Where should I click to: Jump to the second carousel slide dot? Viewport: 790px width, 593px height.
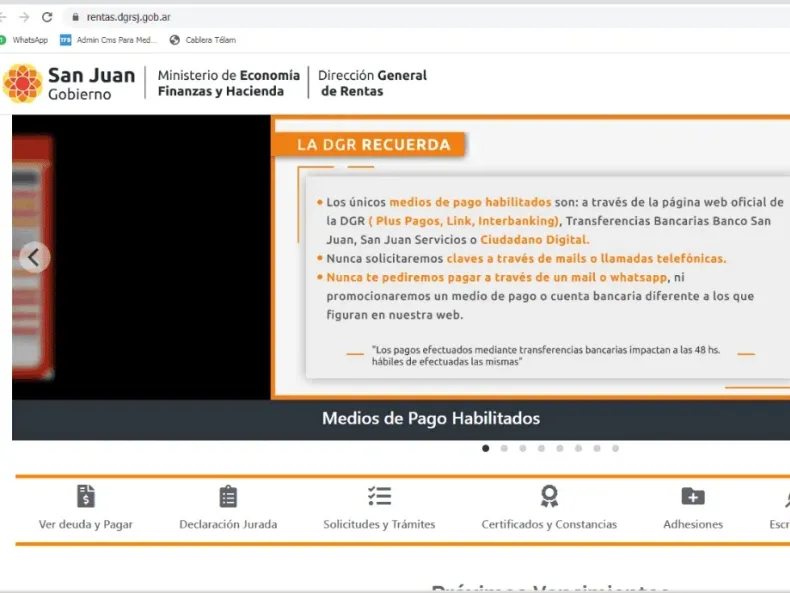click(x=504, y=448)
